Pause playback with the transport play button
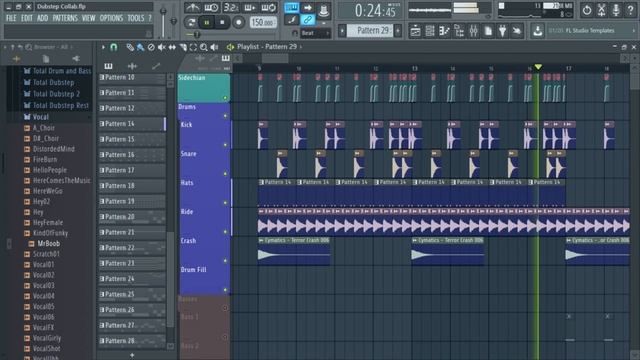Screen dimensions: 640x360 (x=207, y=22)
